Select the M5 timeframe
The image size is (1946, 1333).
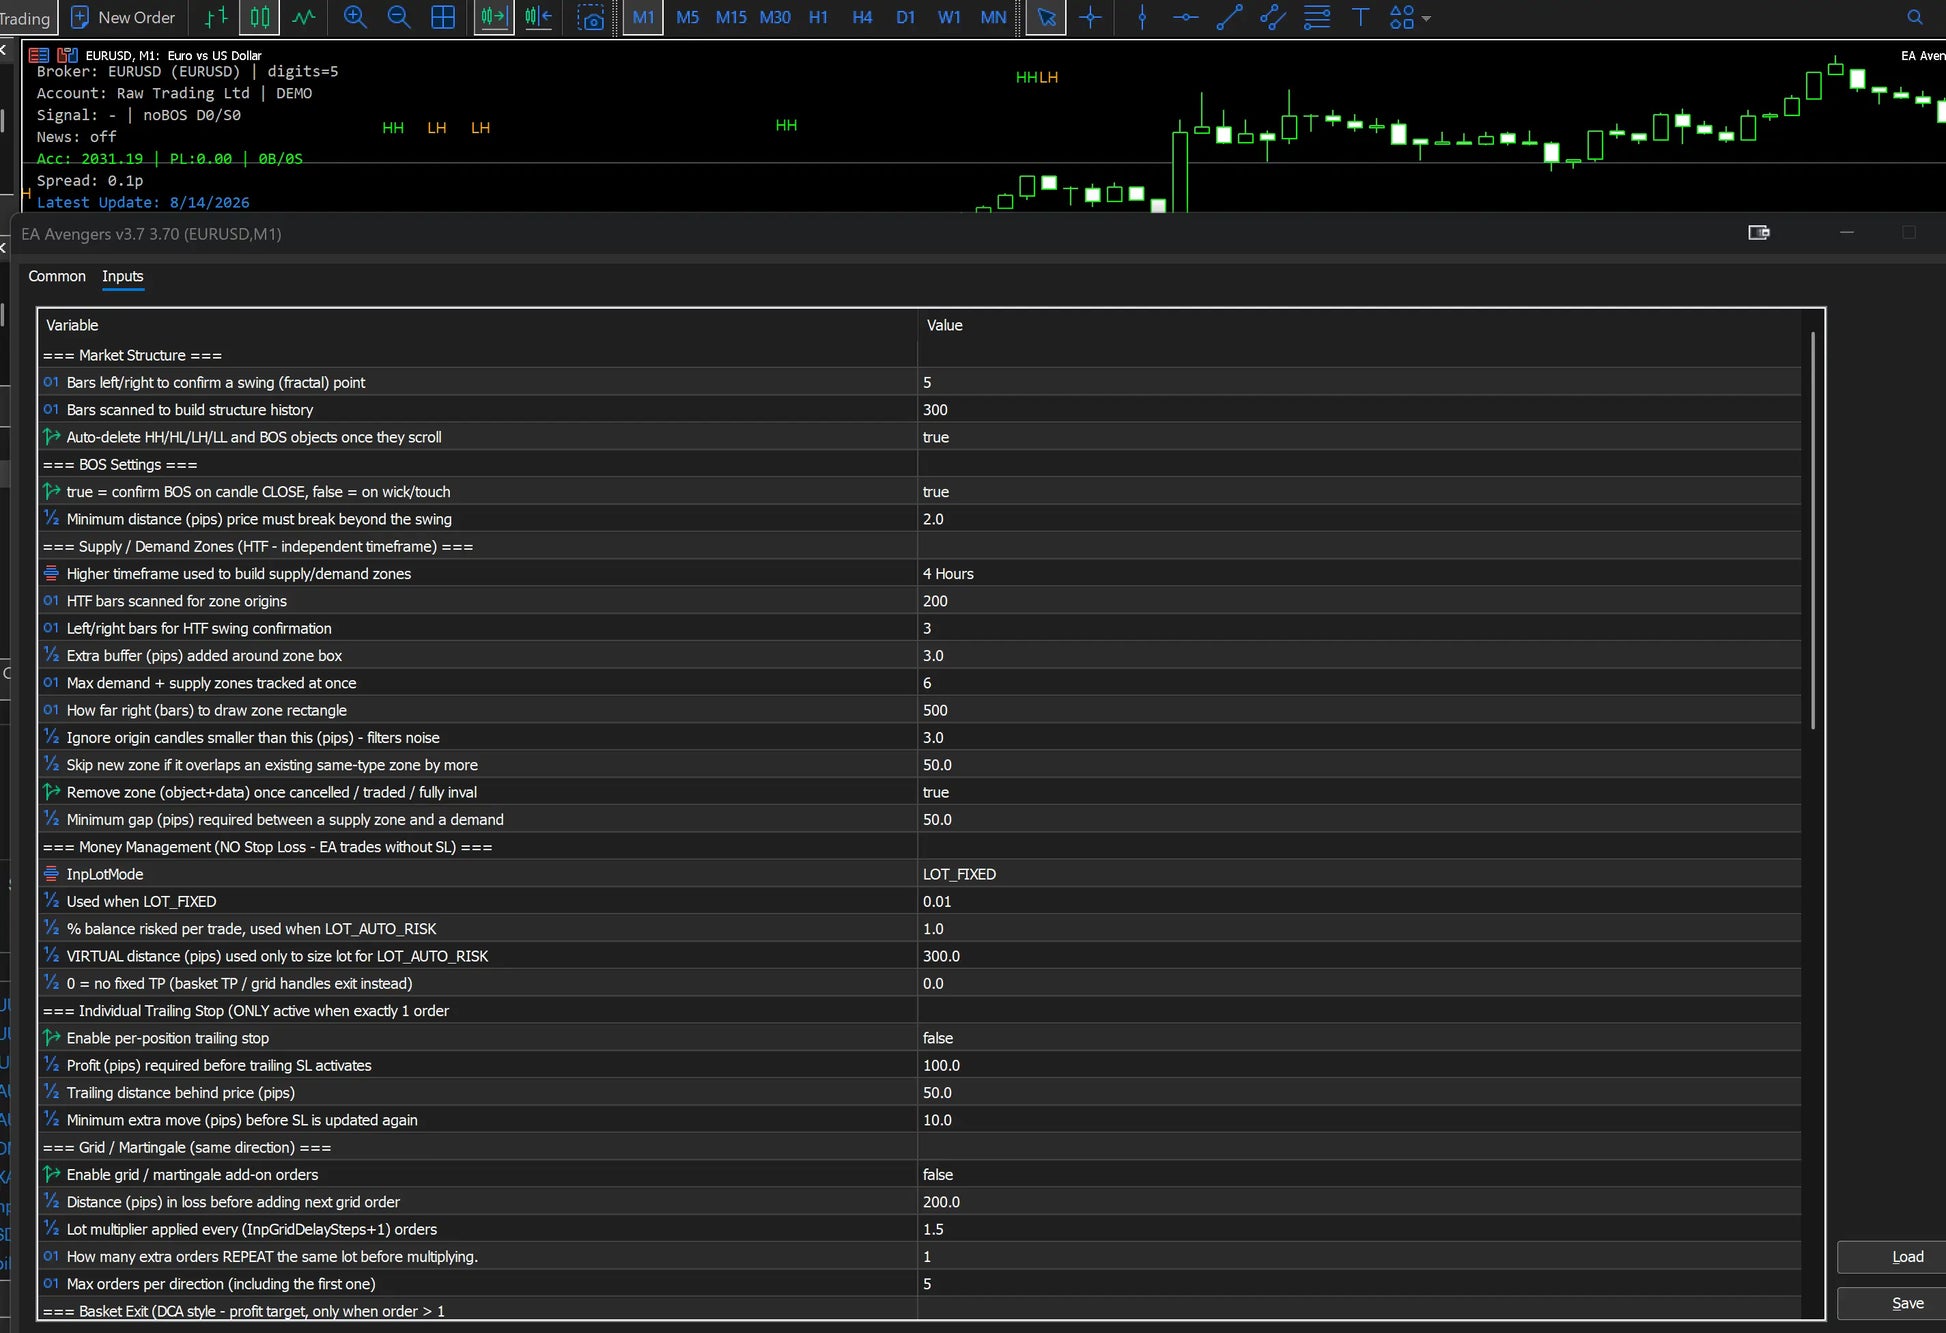687,17
